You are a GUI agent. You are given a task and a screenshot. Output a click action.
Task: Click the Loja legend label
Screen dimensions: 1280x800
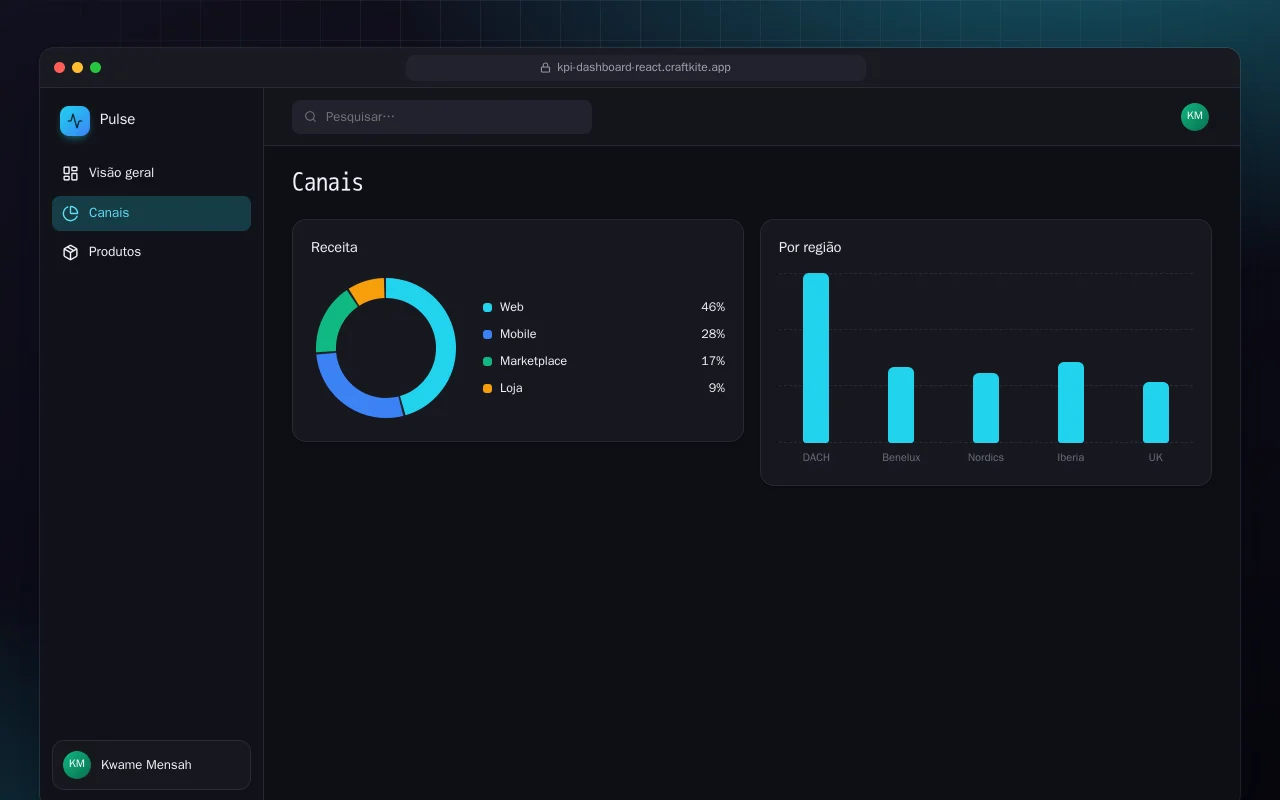tap(511, 388)
